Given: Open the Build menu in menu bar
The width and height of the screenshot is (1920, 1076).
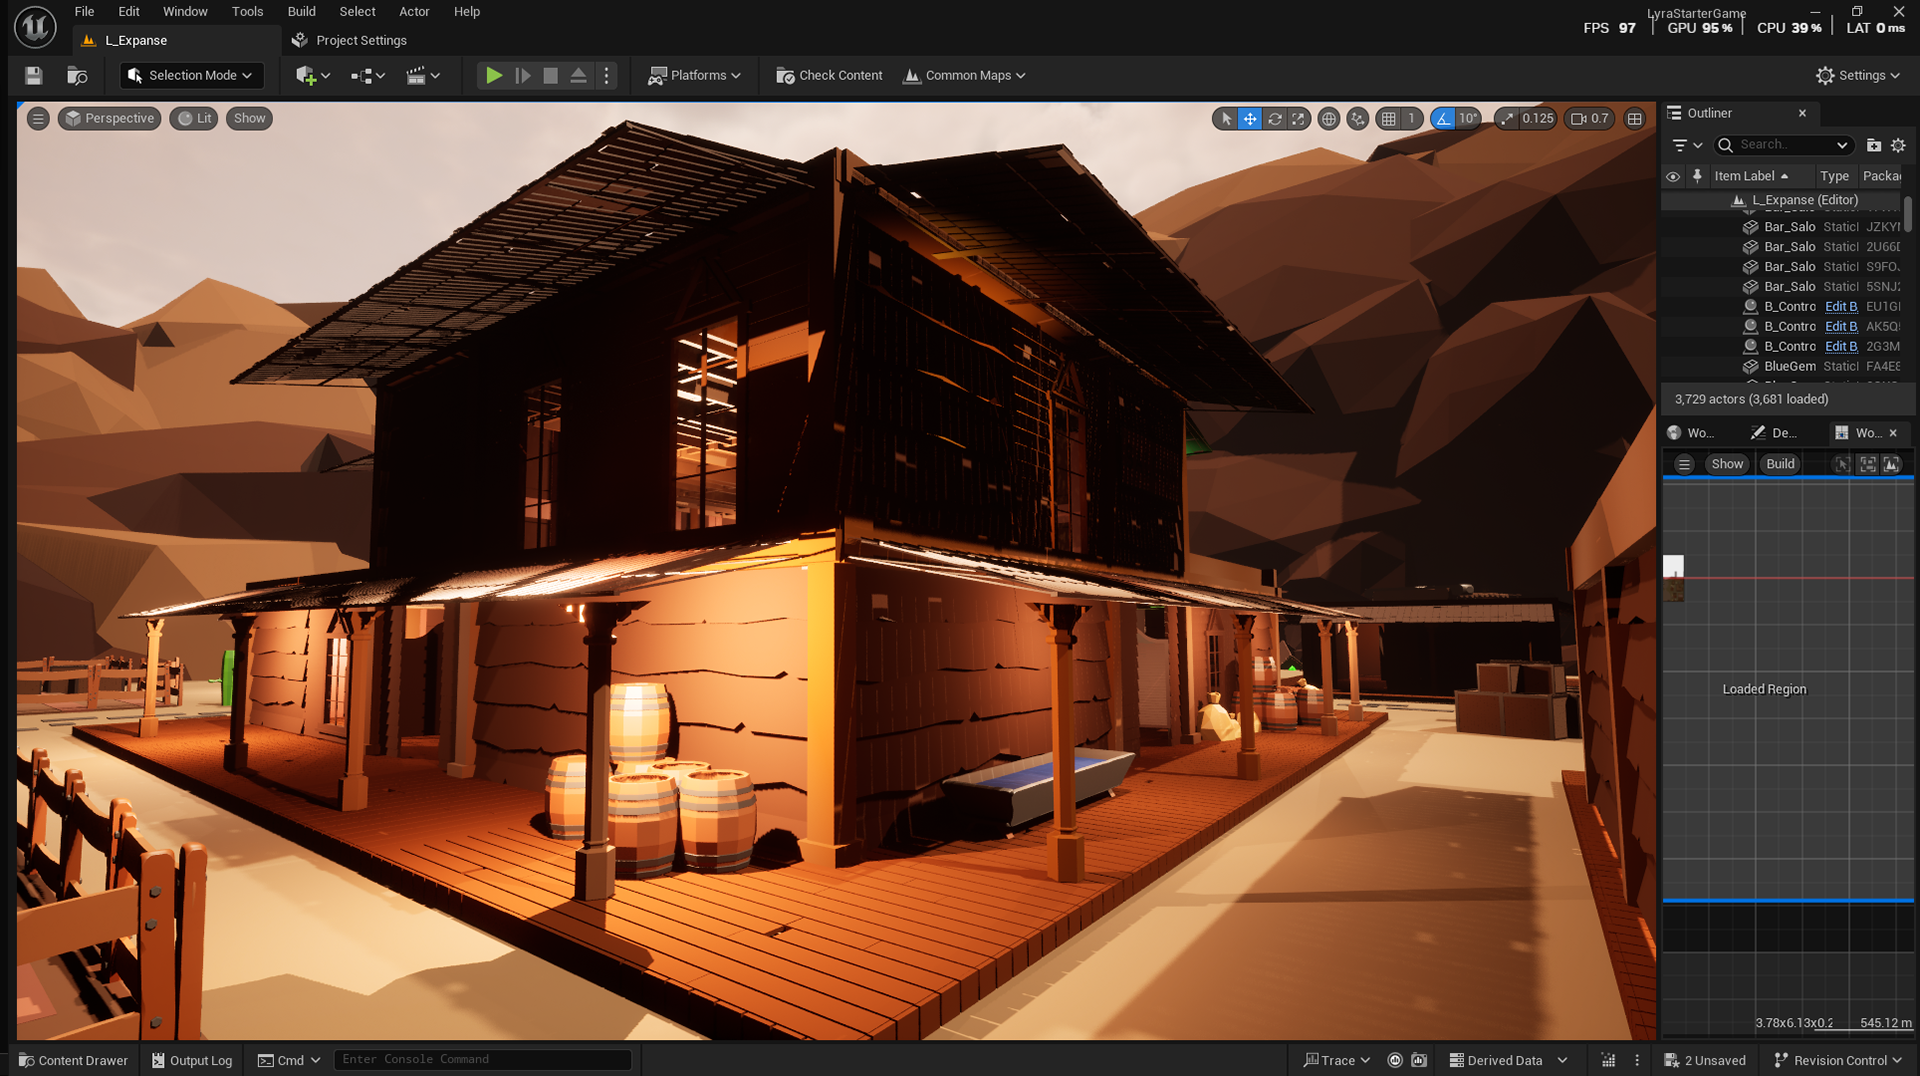Looking at the screenshot, I should pos(302,12).
